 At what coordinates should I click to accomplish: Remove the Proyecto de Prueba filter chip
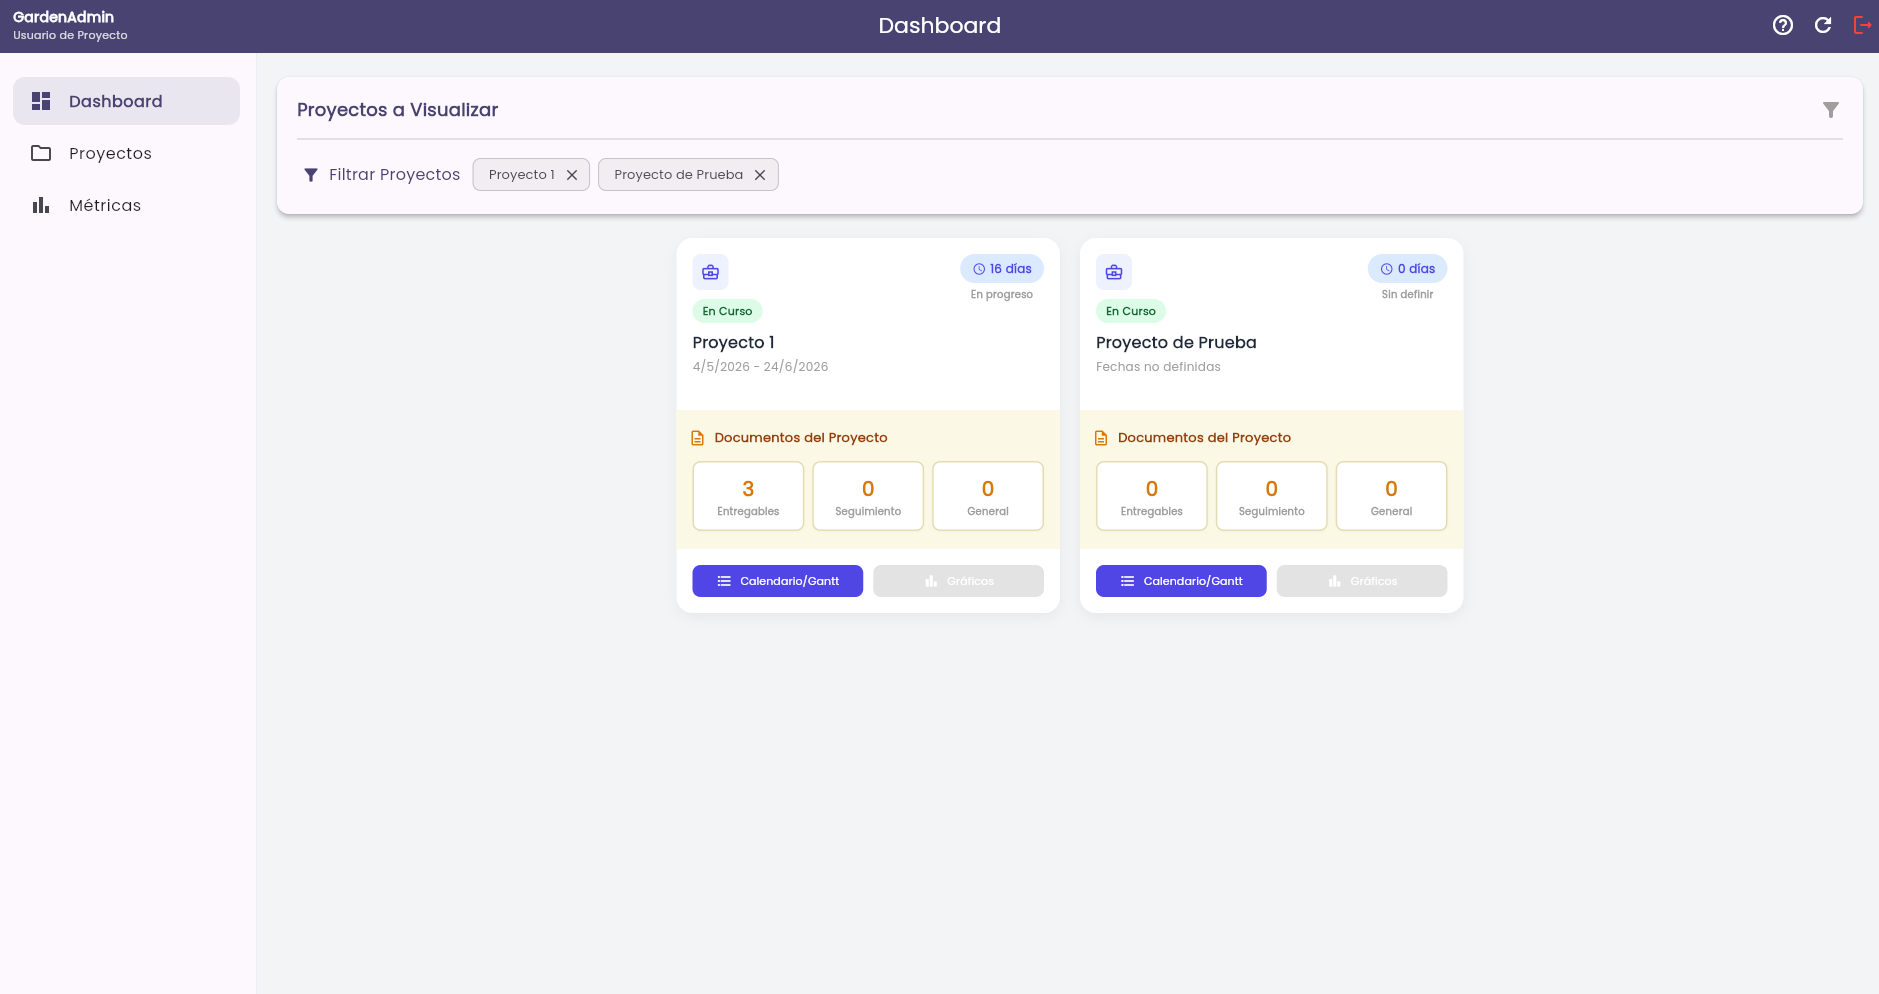760,175
